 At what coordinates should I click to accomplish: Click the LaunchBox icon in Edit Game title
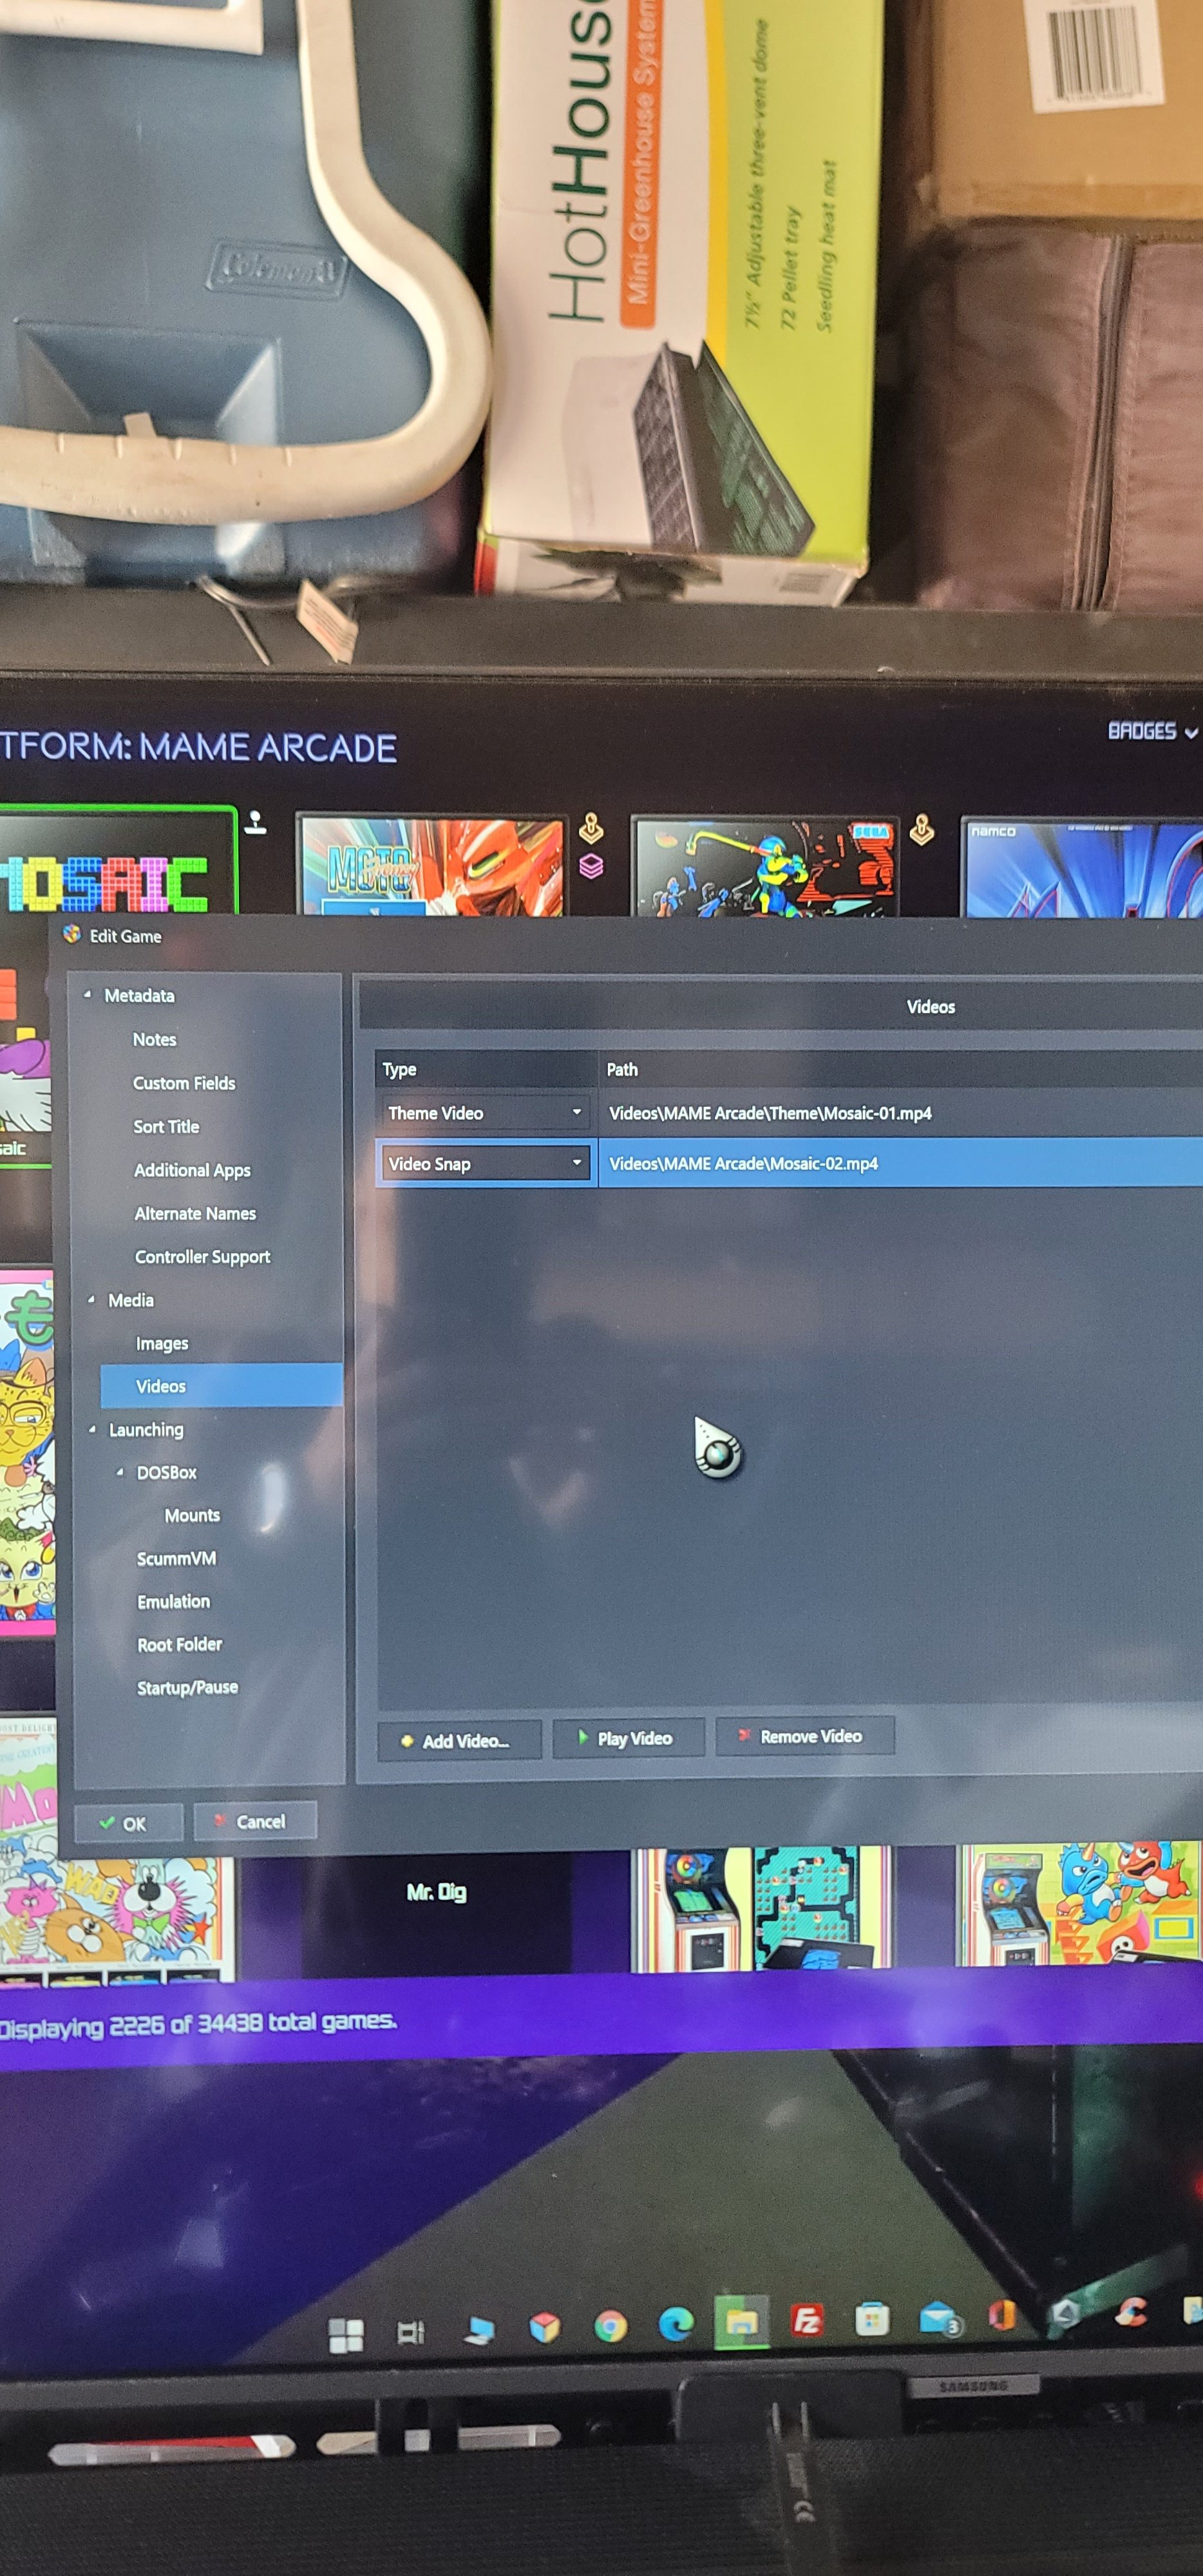pos(71,934)
